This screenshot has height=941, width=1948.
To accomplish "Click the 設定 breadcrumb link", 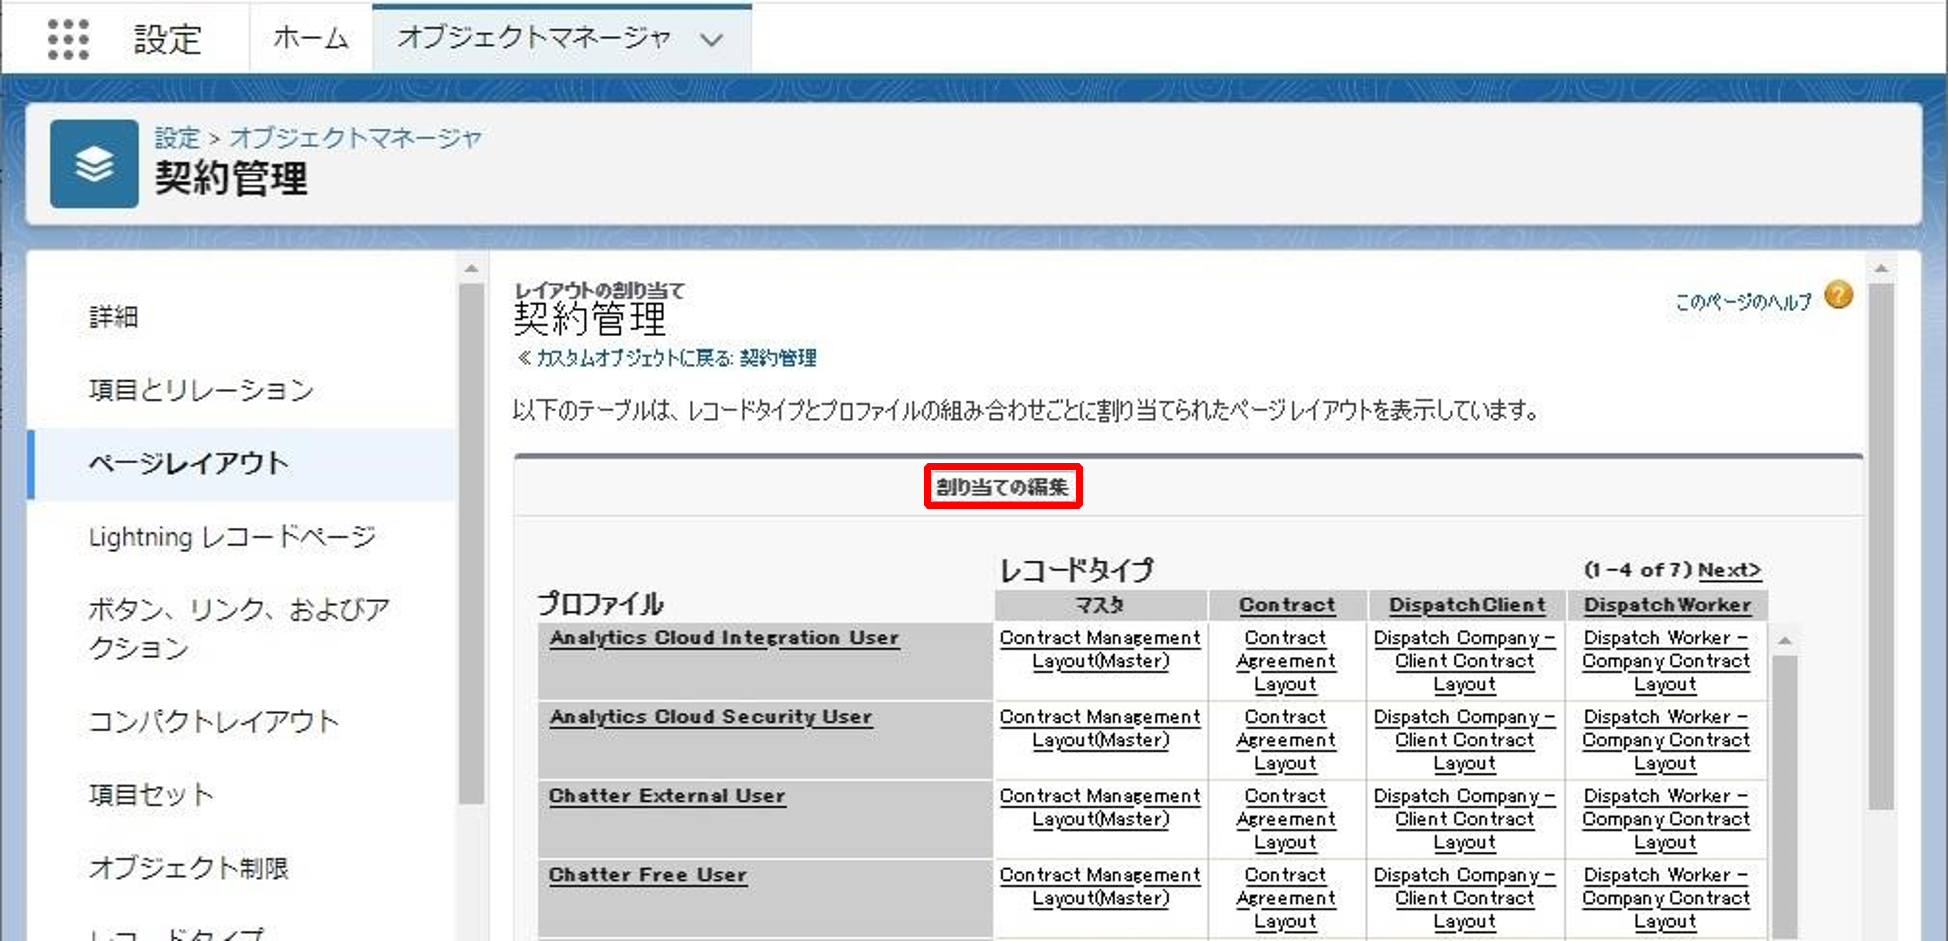I will [177, 138].
